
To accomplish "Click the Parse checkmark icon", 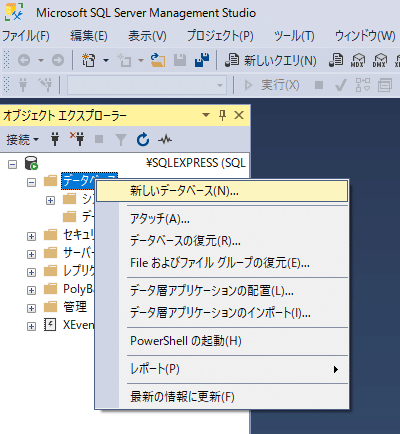I will (341, 85).
